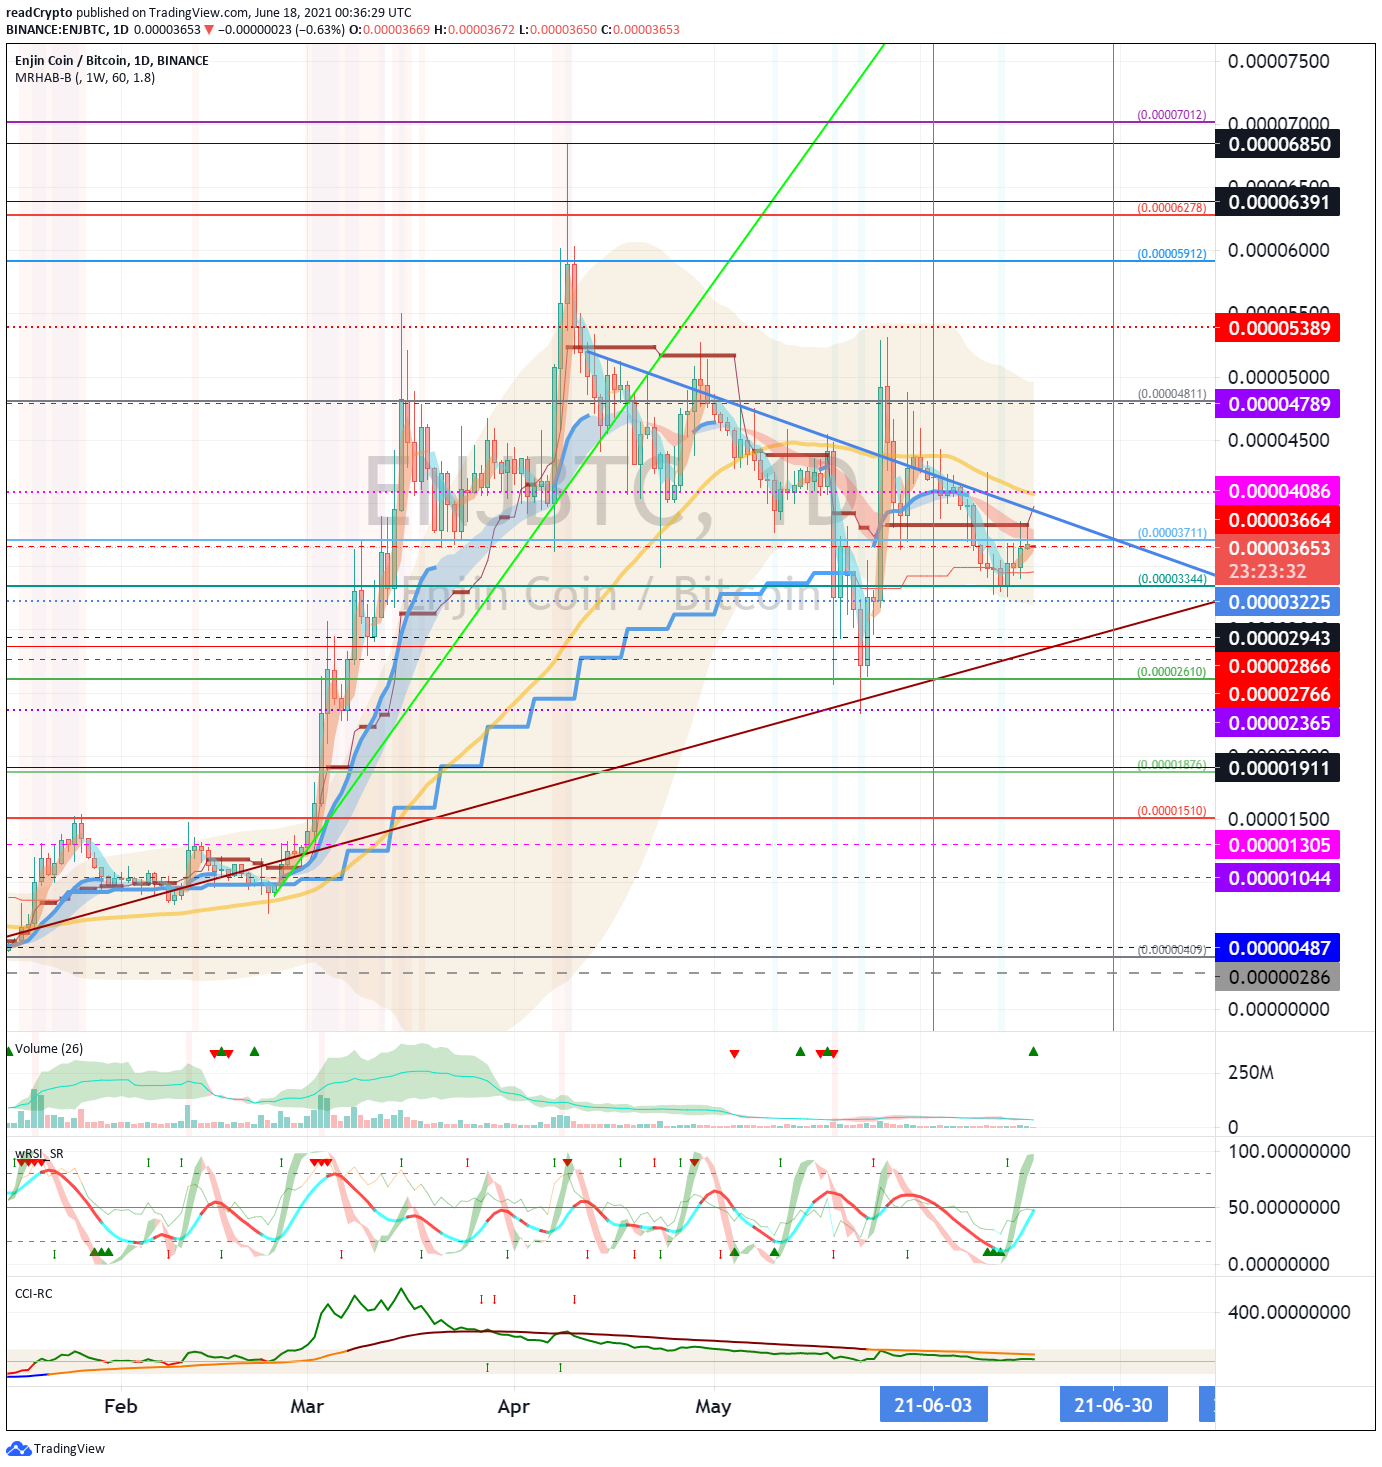Click the CCI-RC indicator label
This screenshot has width=1382, height=1467.
tap(34, 1293)
